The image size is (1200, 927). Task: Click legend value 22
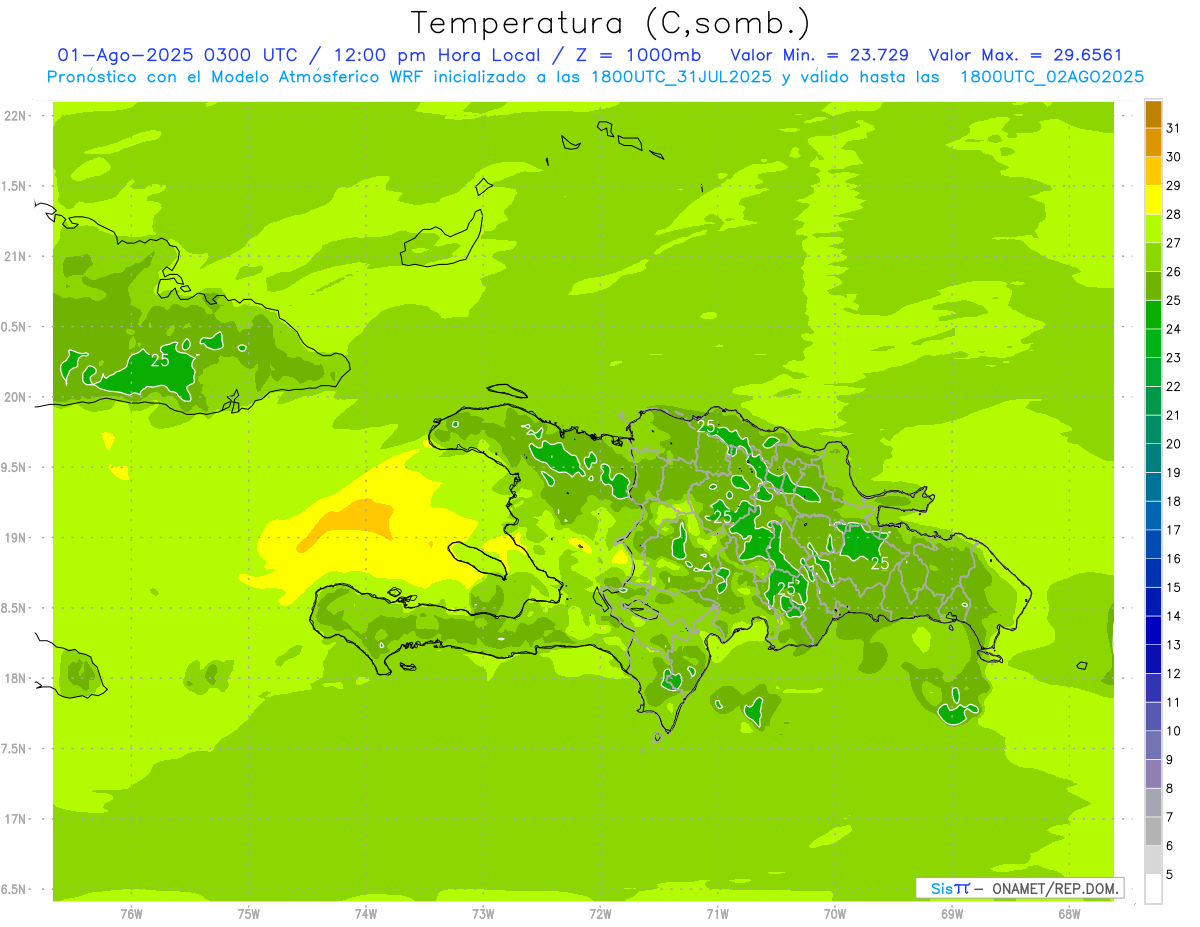[1174, 386]
